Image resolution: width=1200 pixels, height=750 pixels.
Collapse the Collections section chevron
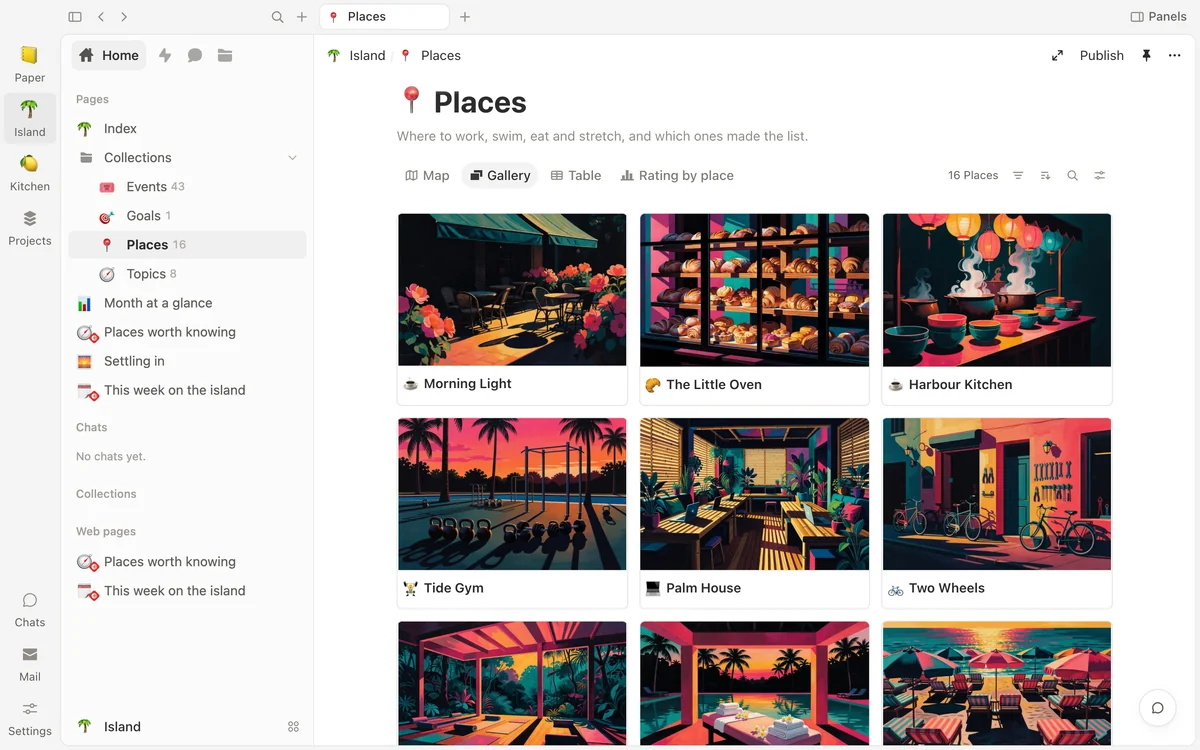point(293,158)
